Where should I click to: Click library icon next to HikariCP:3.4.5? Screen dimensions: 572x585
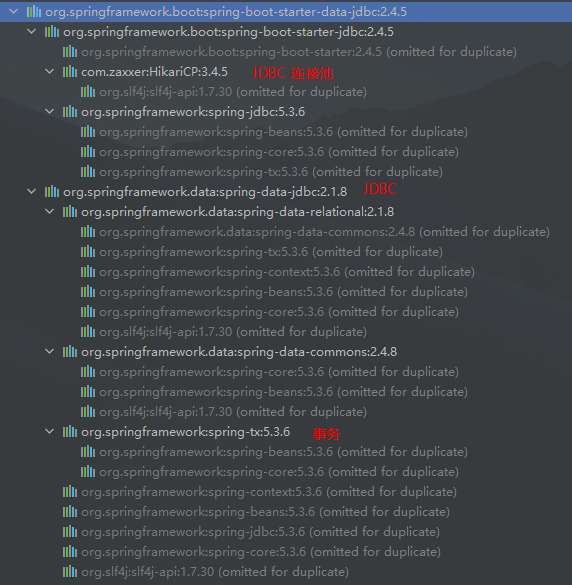70,72
